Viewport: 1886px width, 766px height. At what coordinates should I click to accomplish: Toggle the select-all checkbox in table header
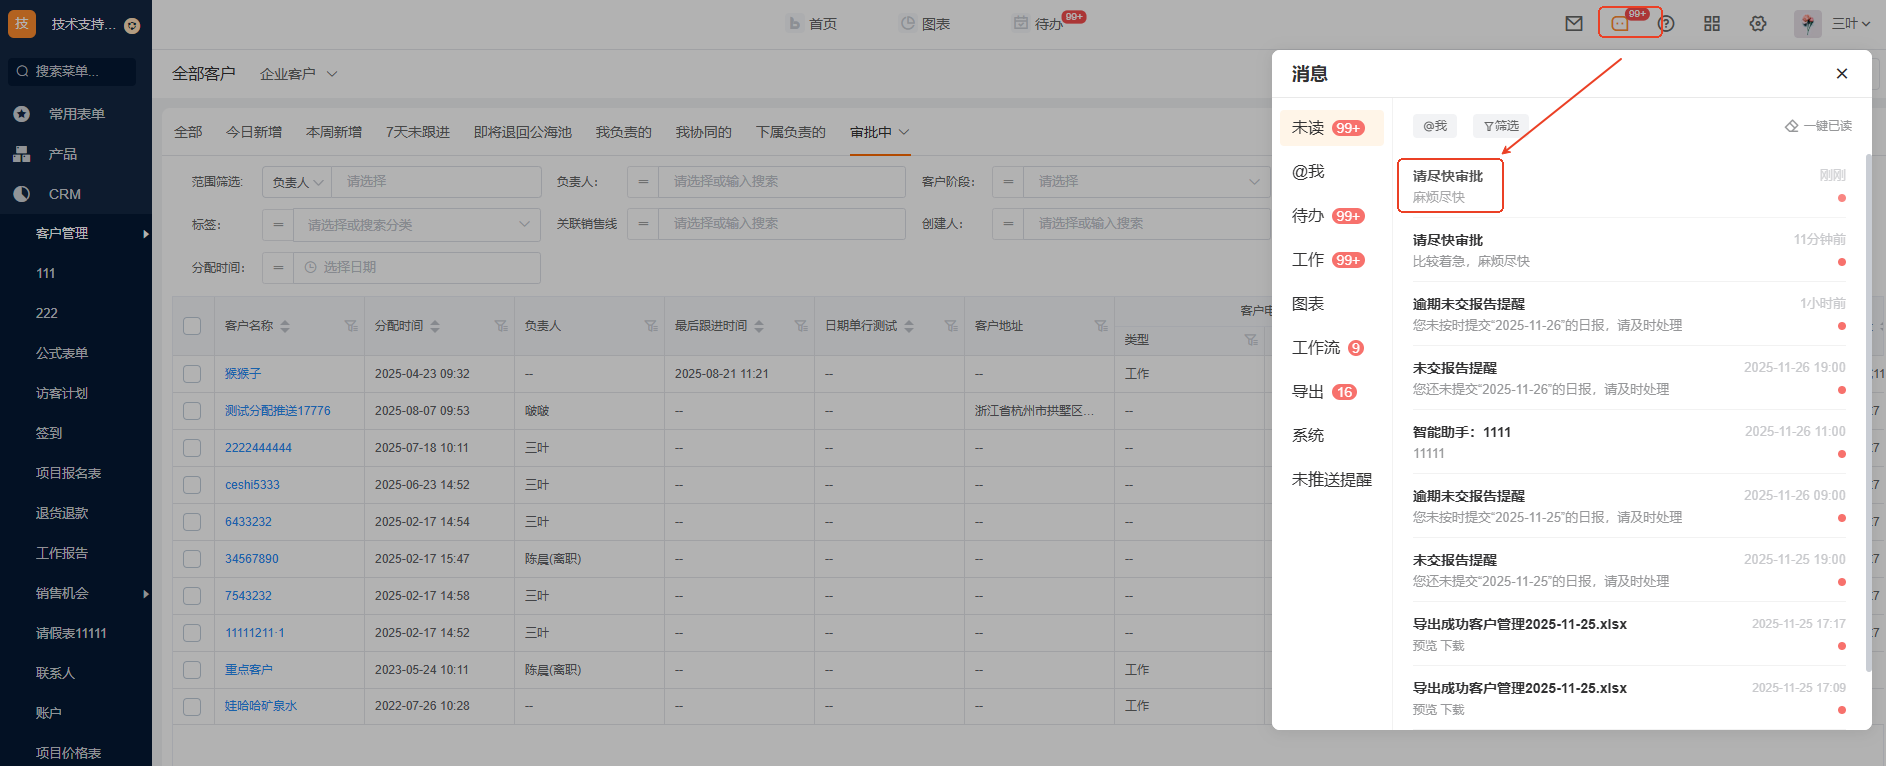tap(192, 326)
